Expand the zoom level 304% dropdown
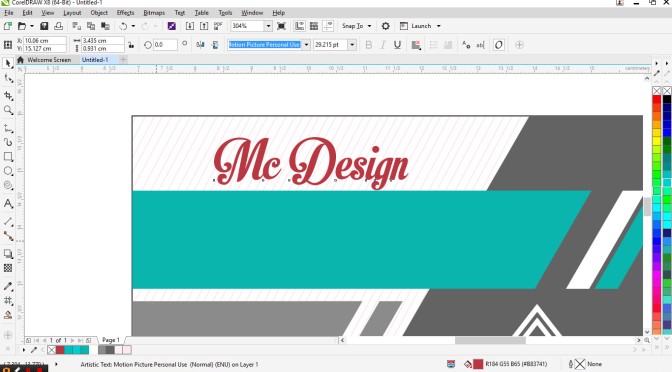This screenshot has width=672, height=372. 268,26
